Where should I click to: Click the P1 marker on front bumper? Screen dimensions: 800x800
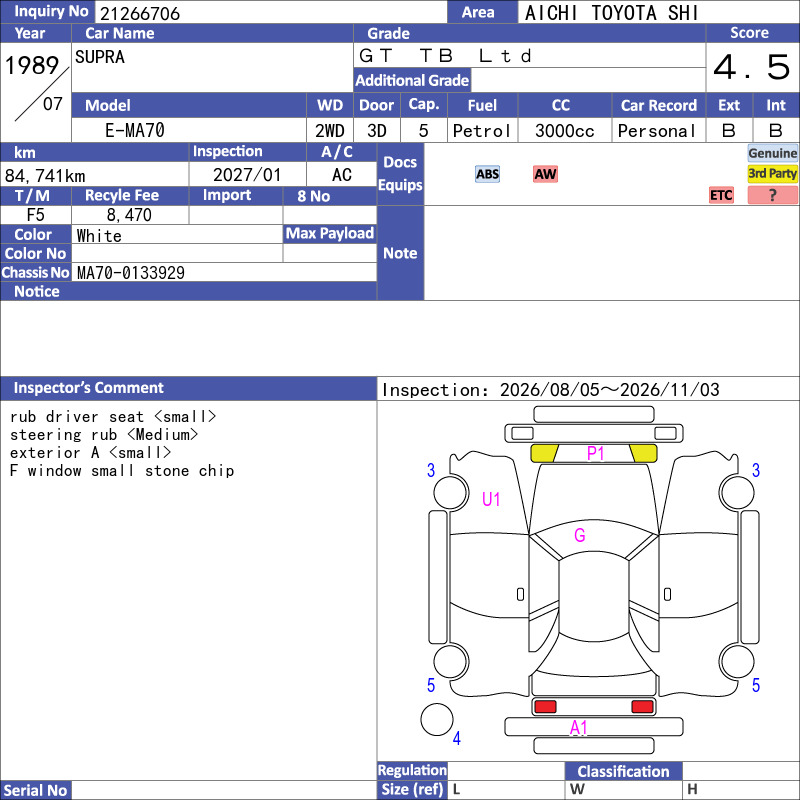[595, 453]
